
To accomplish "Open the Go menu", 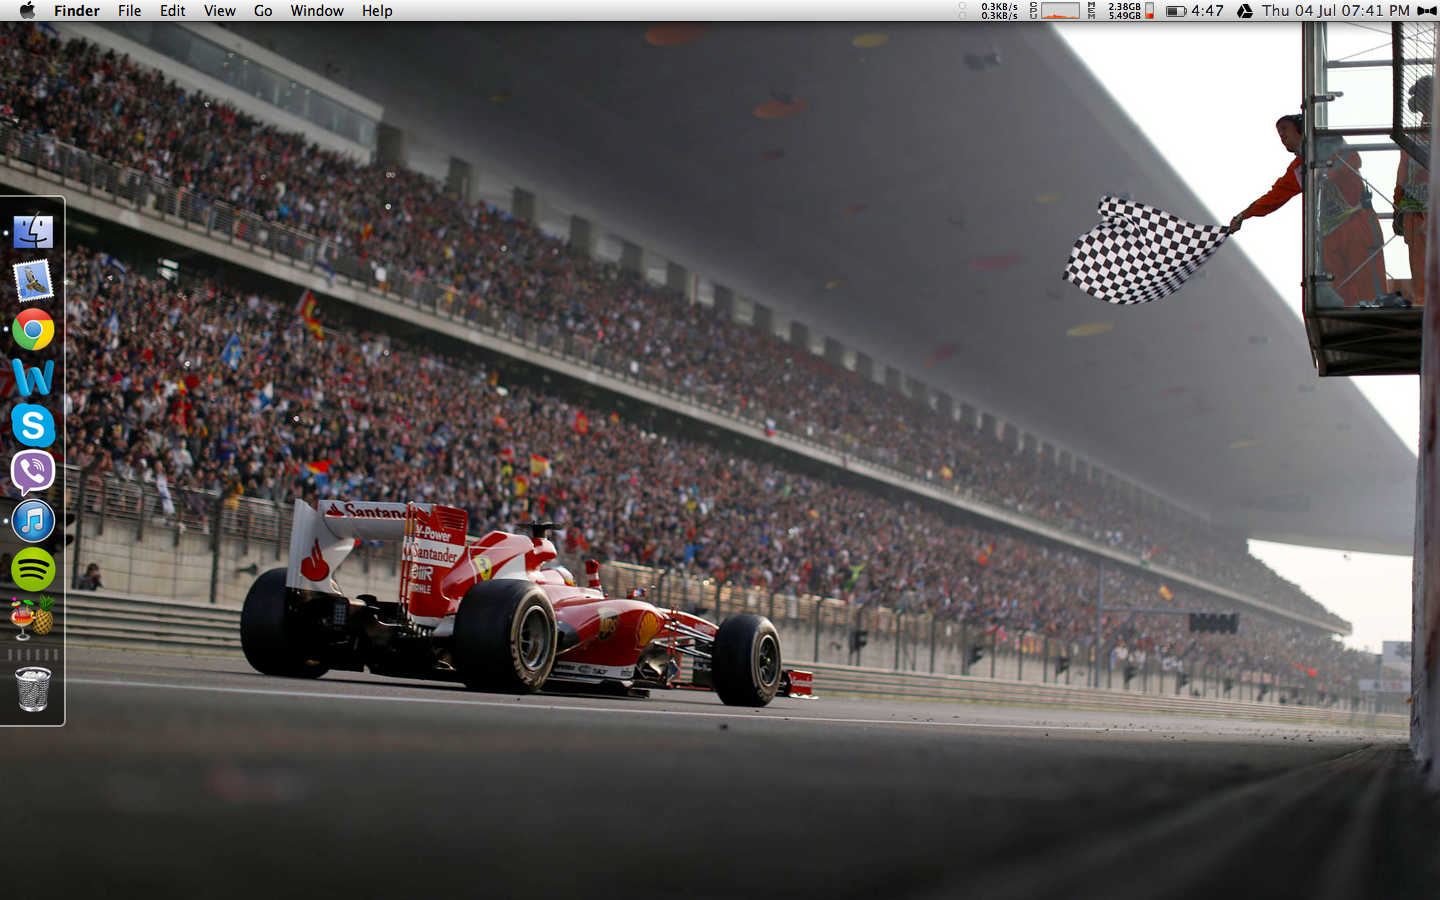I will [x=263, y=10].
